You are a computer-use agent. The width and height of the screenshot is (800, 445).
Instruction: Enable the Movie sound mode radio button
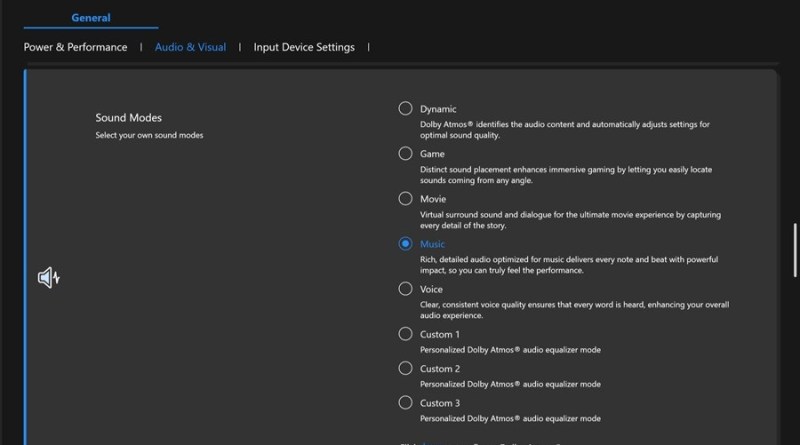click(405, 199)
